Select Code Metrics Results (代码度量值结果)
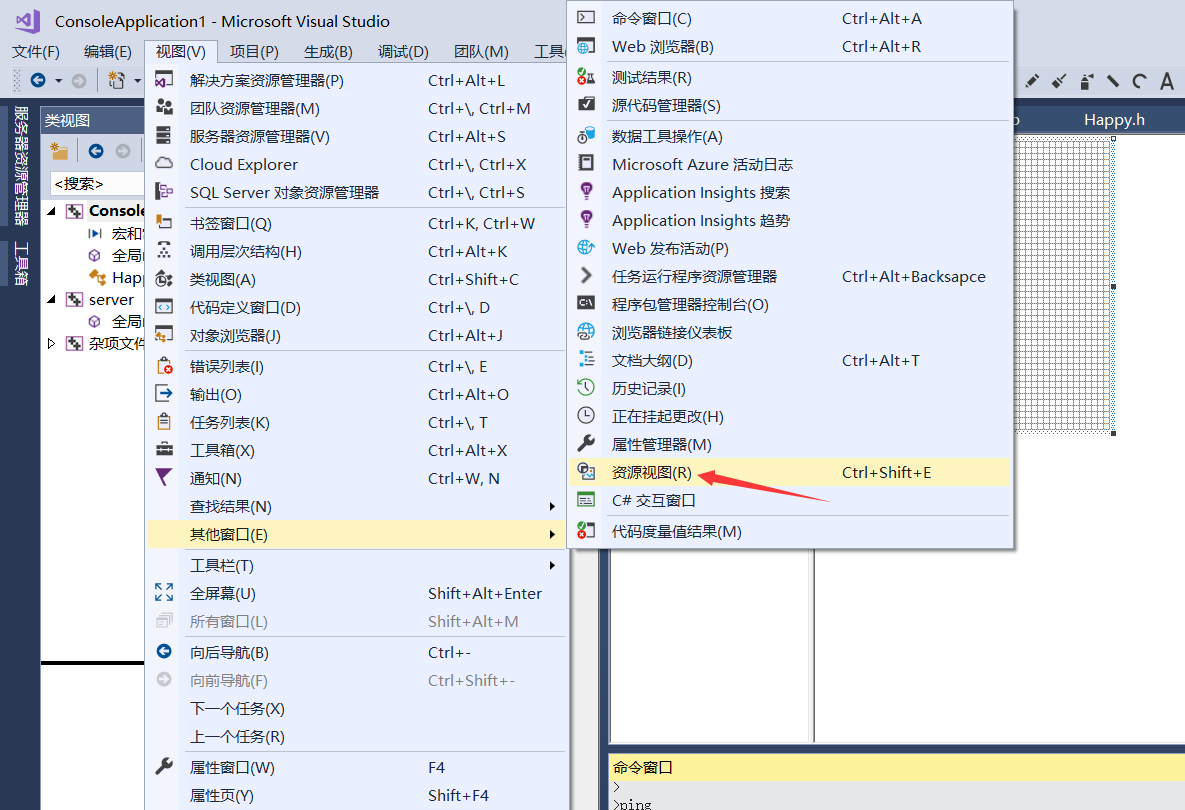1185x810 pixels. [790, 531]
